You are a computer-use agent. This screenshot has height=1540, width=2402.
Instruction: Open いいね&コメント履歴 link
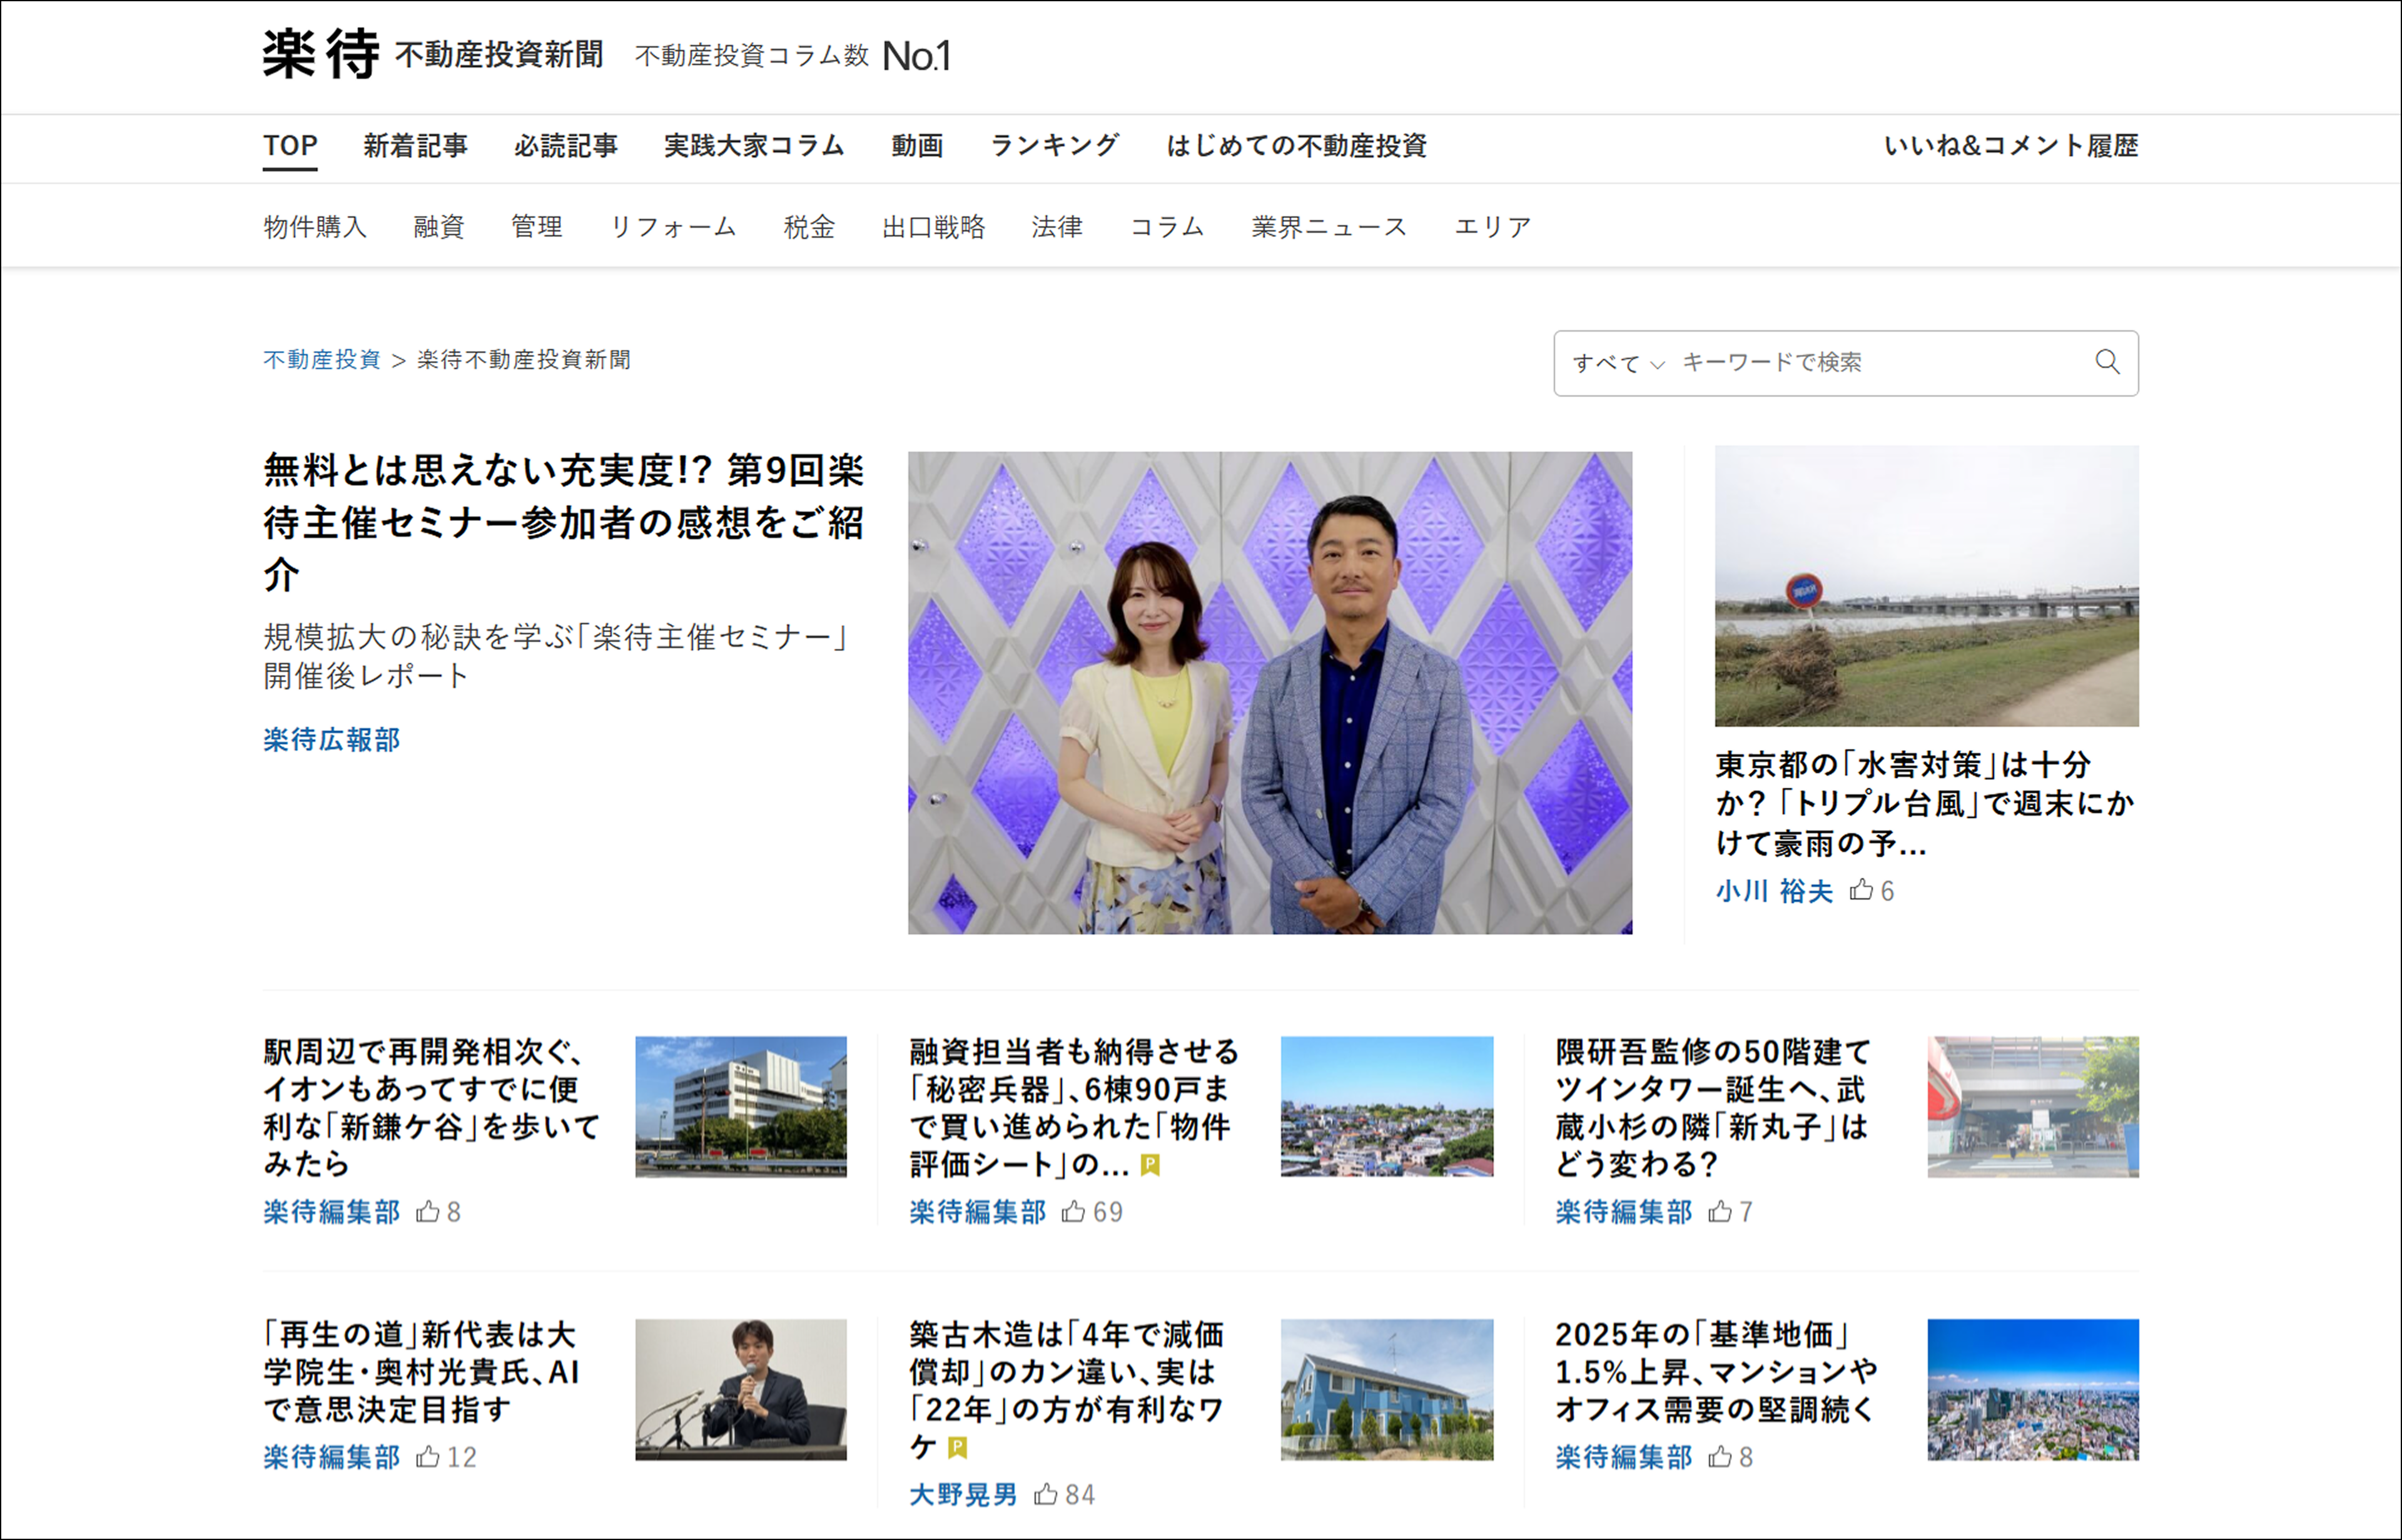click(x=2010, y=146)
